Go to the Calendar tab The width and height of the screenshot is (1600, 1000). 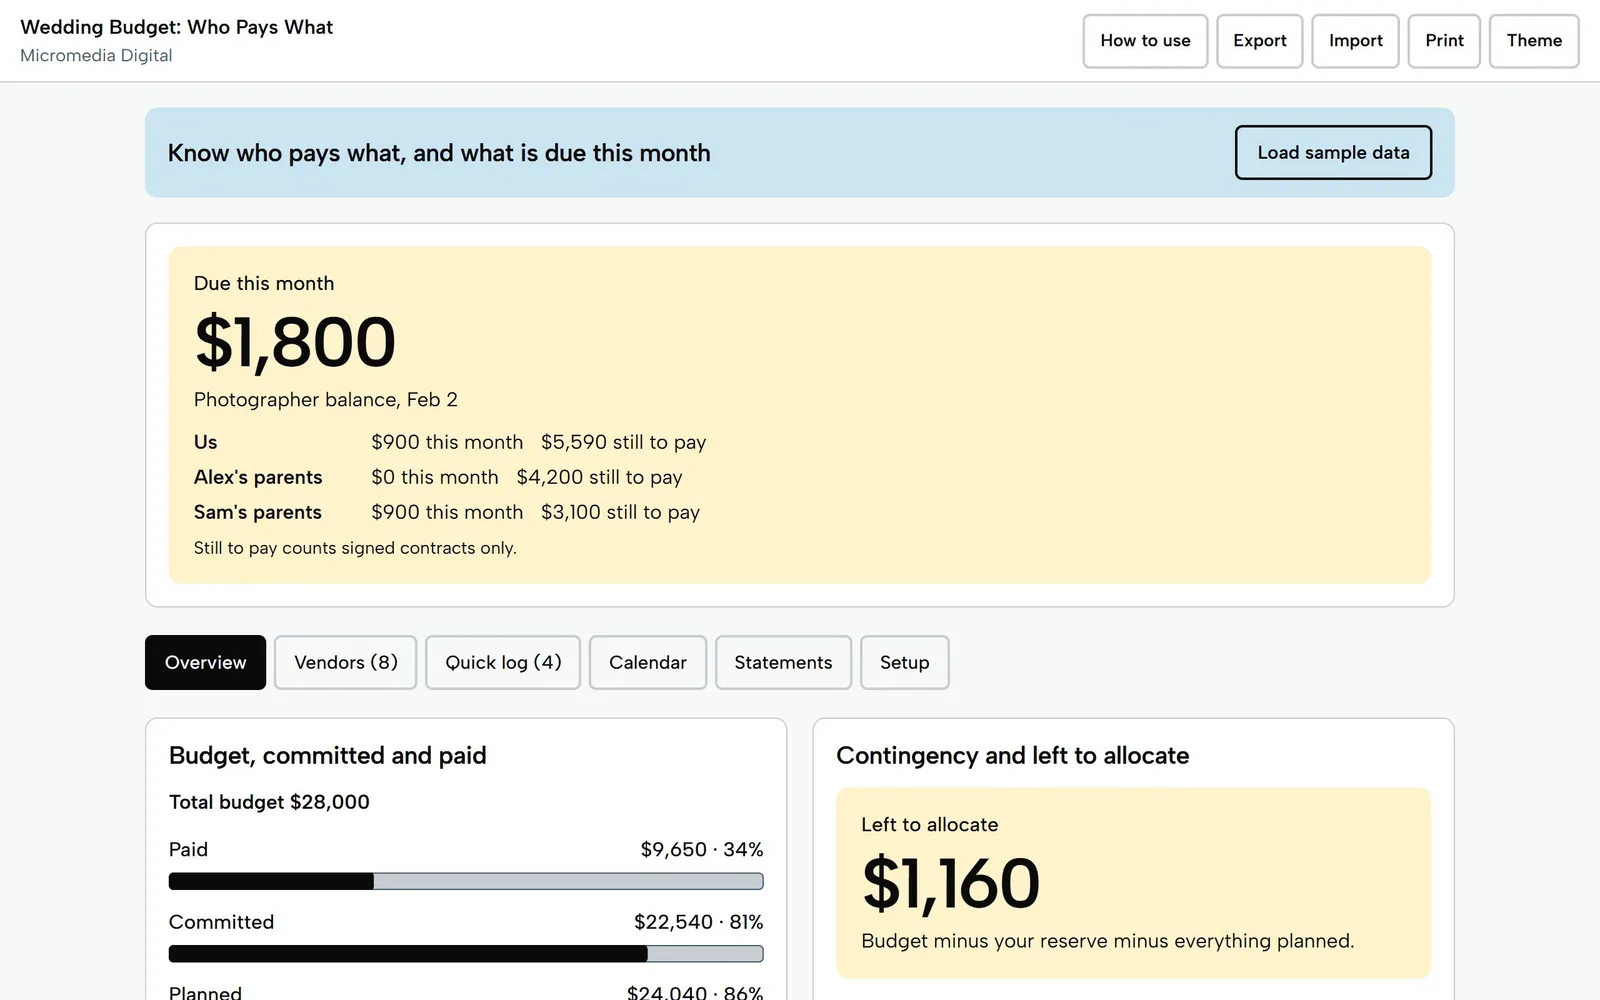click(x=648, y=662)
